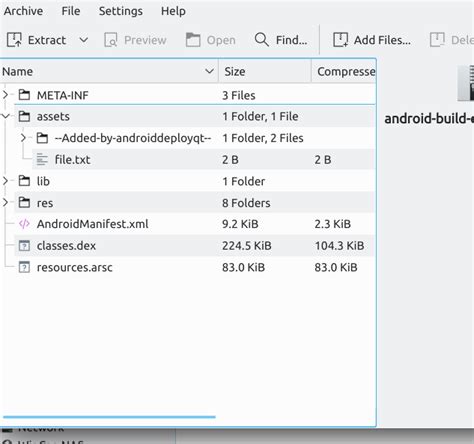Open the File menu
The image size is (474, 444).
71,11
